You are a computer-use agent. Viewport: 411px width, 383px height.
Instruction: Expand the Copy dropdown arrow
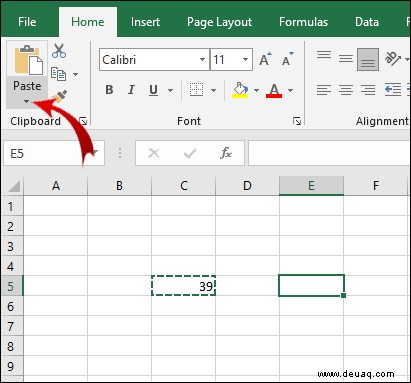pos(76,74)
